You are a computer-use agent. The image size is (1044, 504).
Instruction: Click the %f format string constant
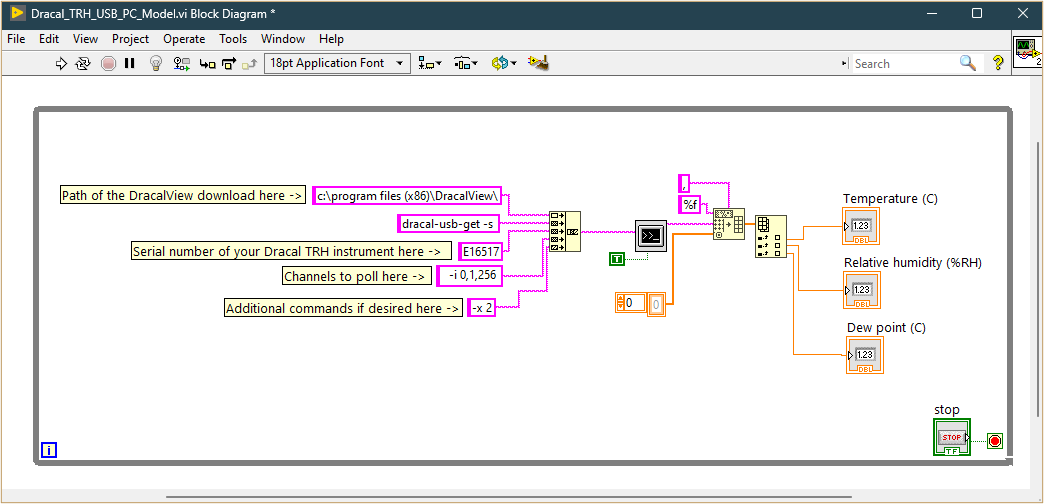[x=689, y=204]
